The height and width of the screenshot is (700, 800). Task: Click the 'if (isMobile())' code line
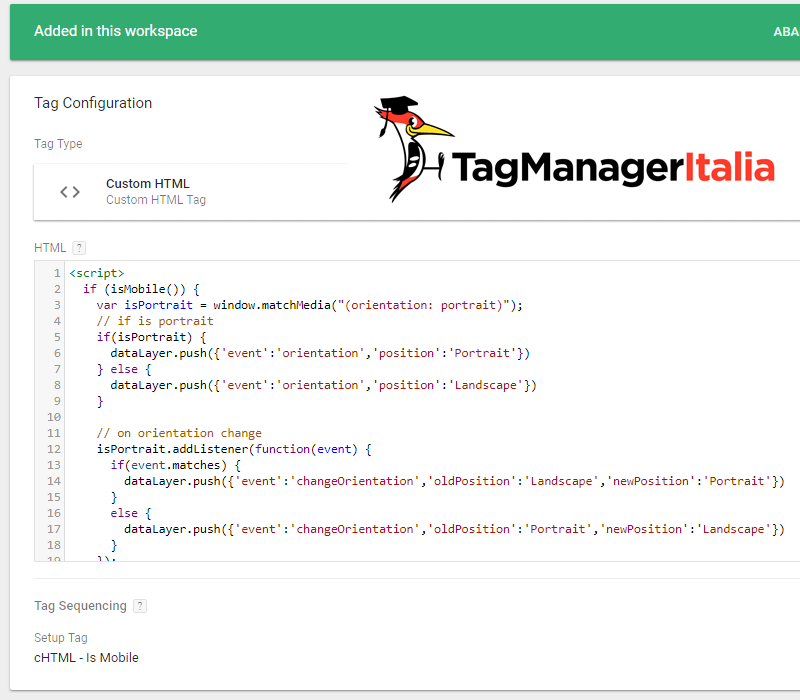141,289
